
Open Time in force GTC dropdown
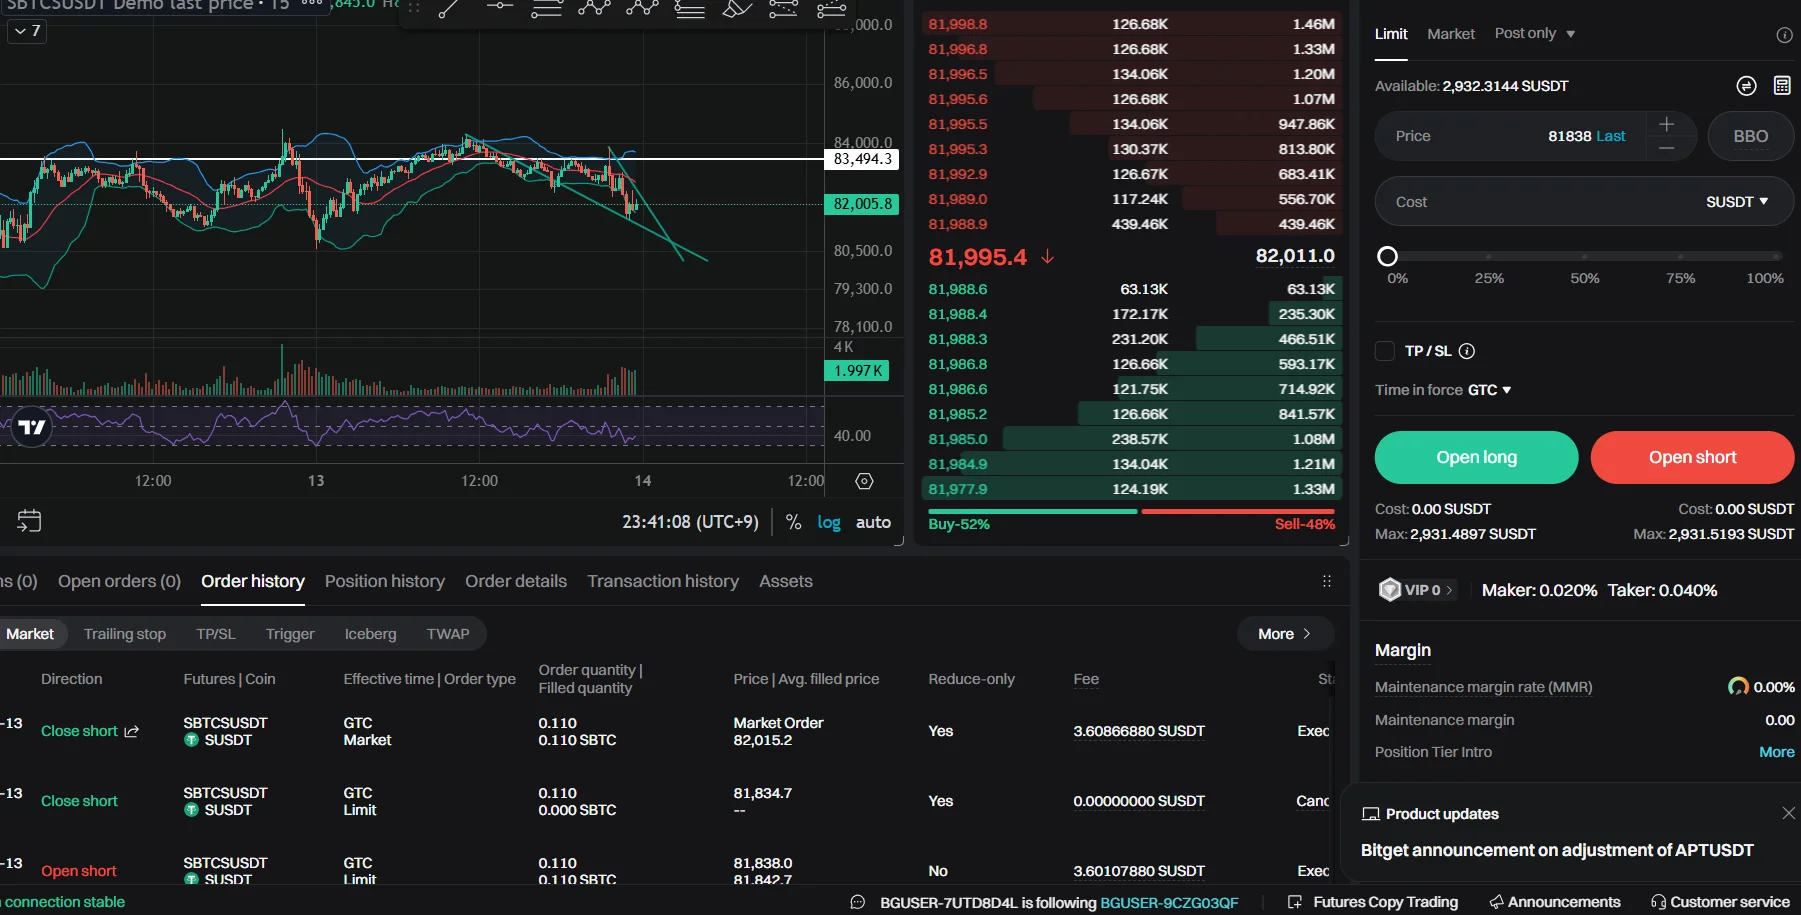pyautogui.click(x=1489, y=390)
